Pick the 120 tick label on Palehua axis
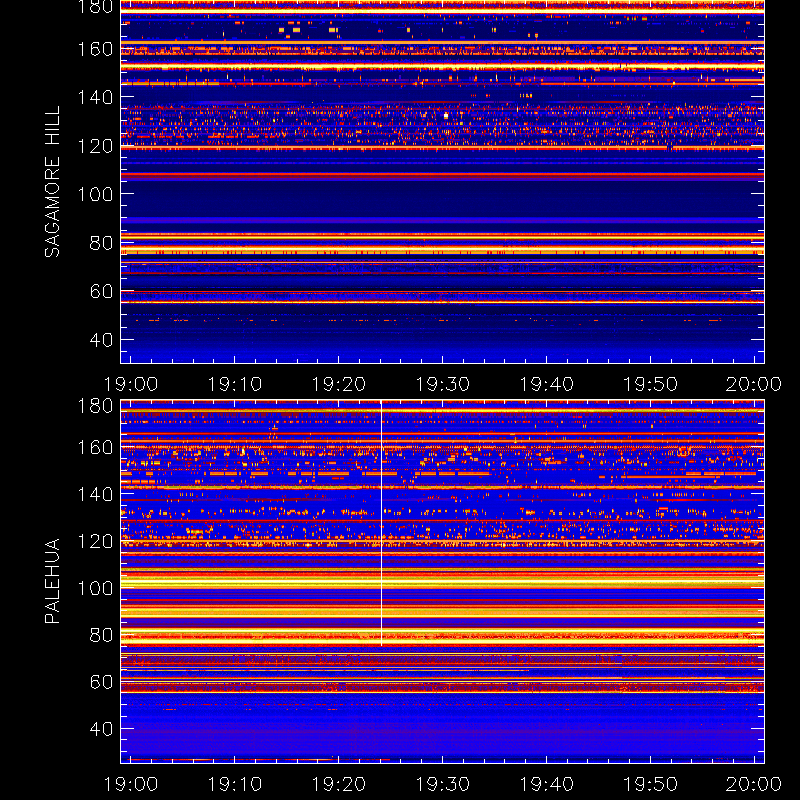The height and width of the screenshot is (800, 800). click(x=95, y=541)
